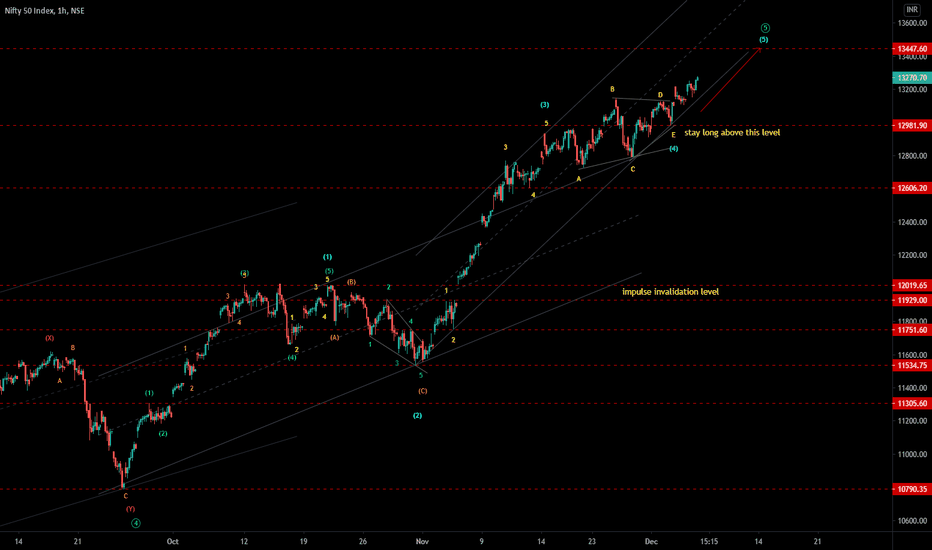
Task: Click the 19 date on time axis
Action: 303,542
